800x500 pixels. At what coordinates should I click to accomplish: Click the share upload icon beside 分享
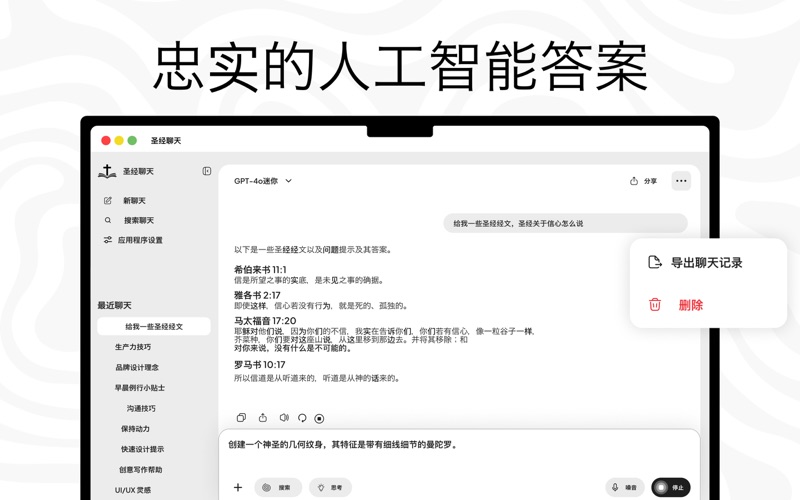(634, 181)
